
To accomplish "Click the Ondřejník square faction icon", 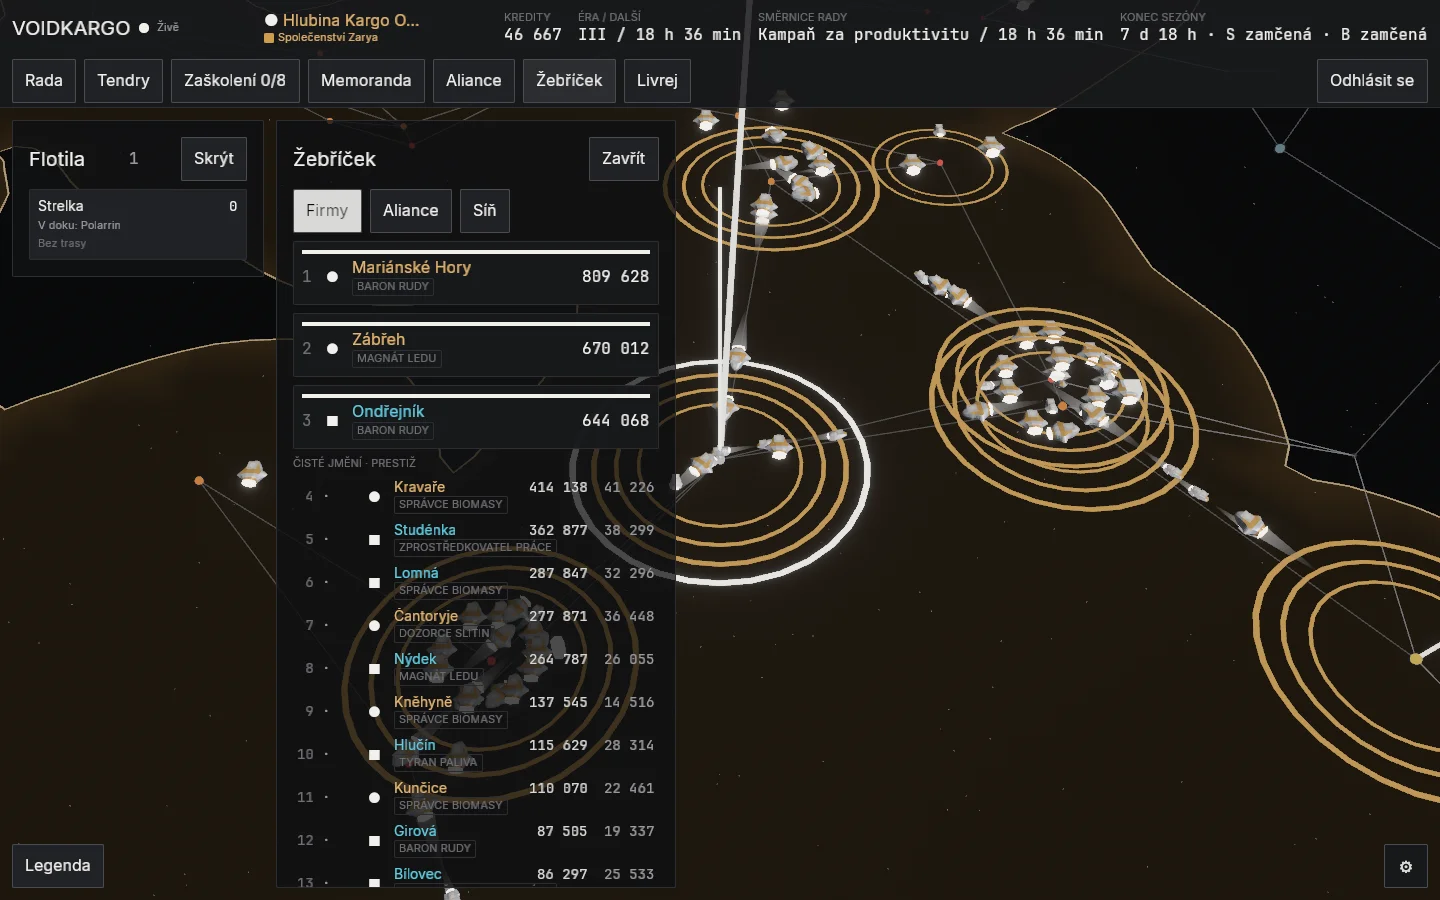I will (x=332, y=421).
